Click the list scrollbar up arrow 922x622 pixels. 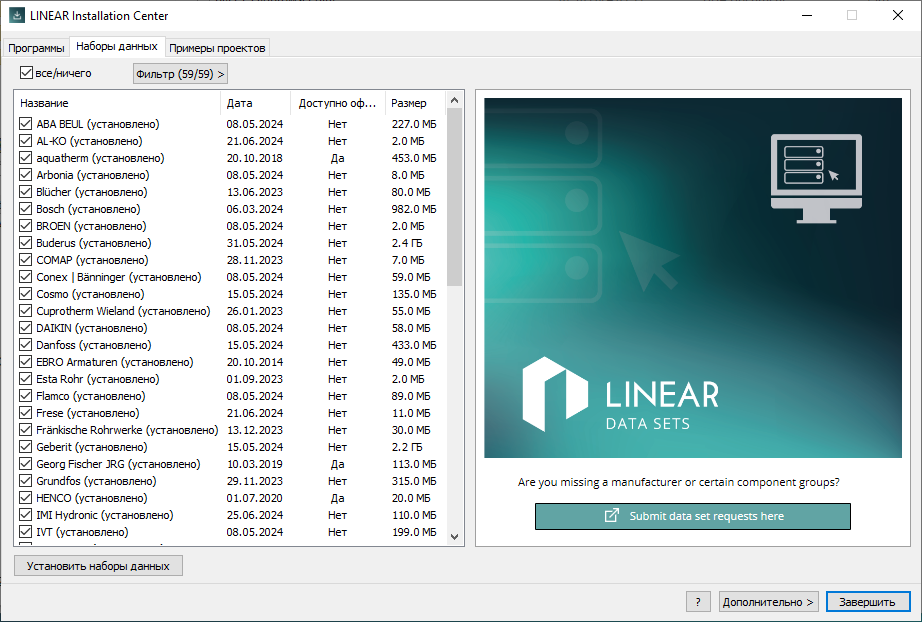454,100
